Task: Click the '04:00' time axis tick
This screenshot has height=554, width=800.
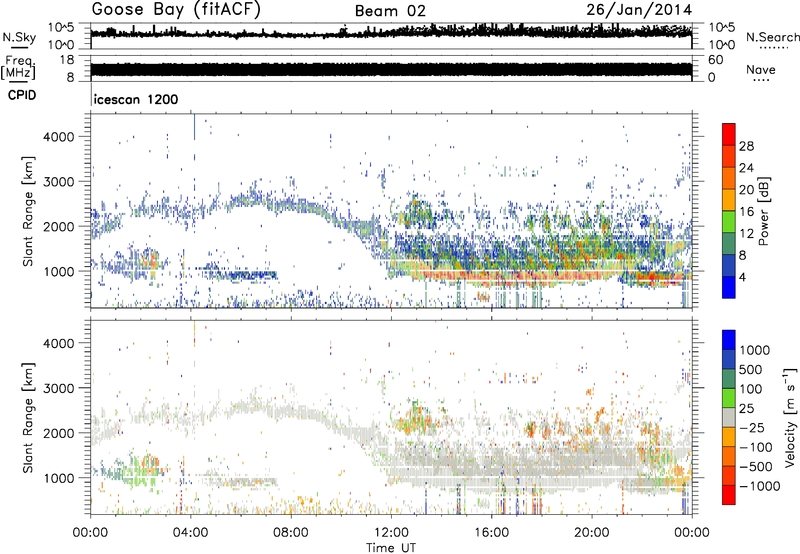Action: click(x=191, y=533)
